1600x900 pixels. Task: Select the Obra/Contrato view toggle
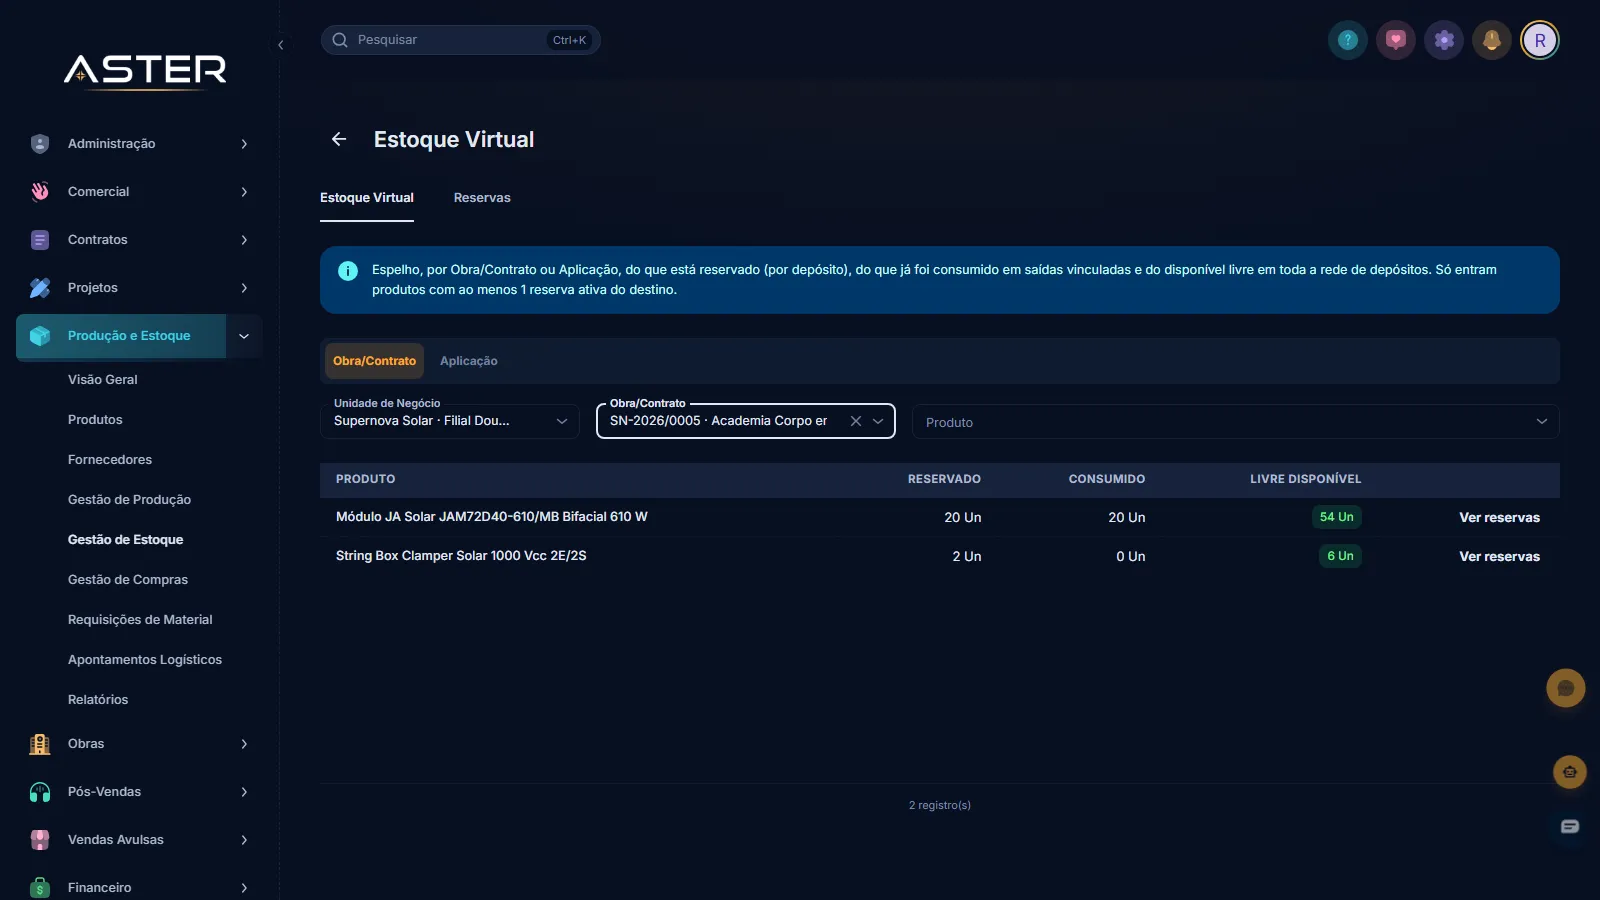pos(375,361)
